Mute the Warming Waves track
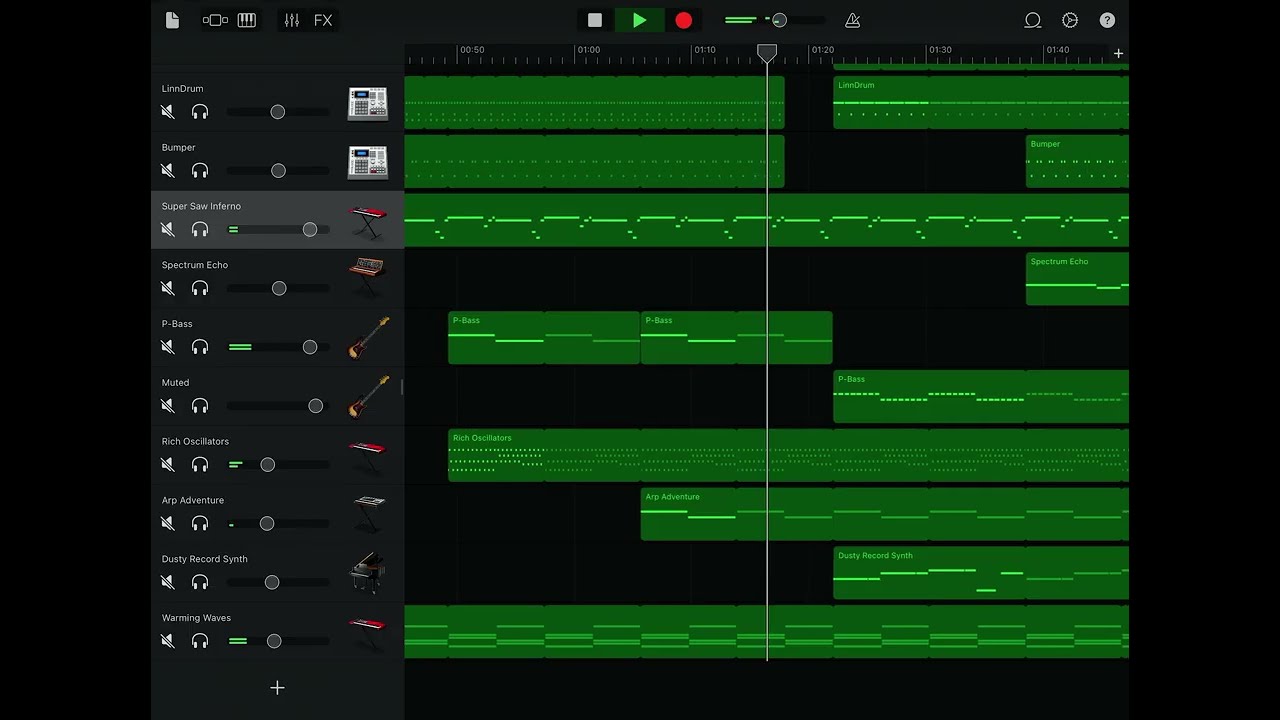Viewport: 1280px width, 720px height. click(x=168, y=641)
